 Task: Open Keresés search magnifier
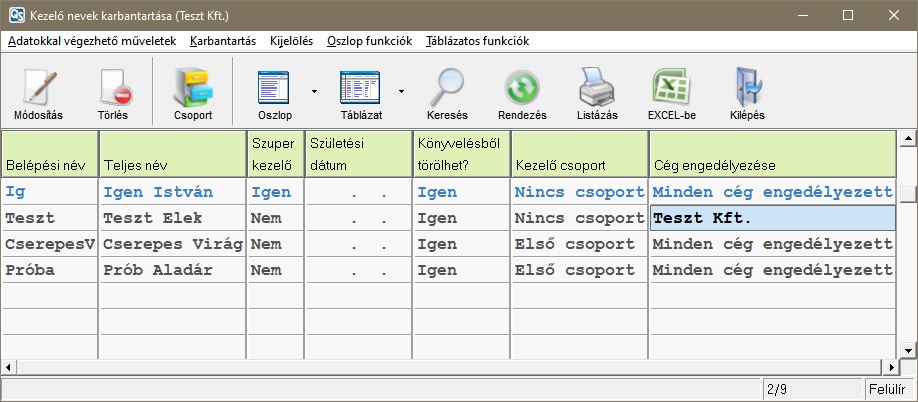(447, 88)
